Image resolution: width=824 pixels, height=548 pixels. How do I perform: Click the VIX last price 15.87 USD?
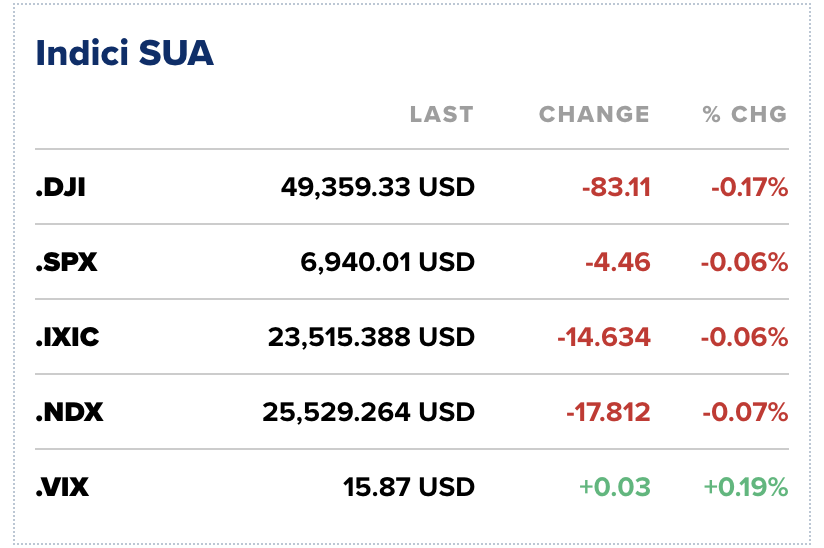(407, 487)
